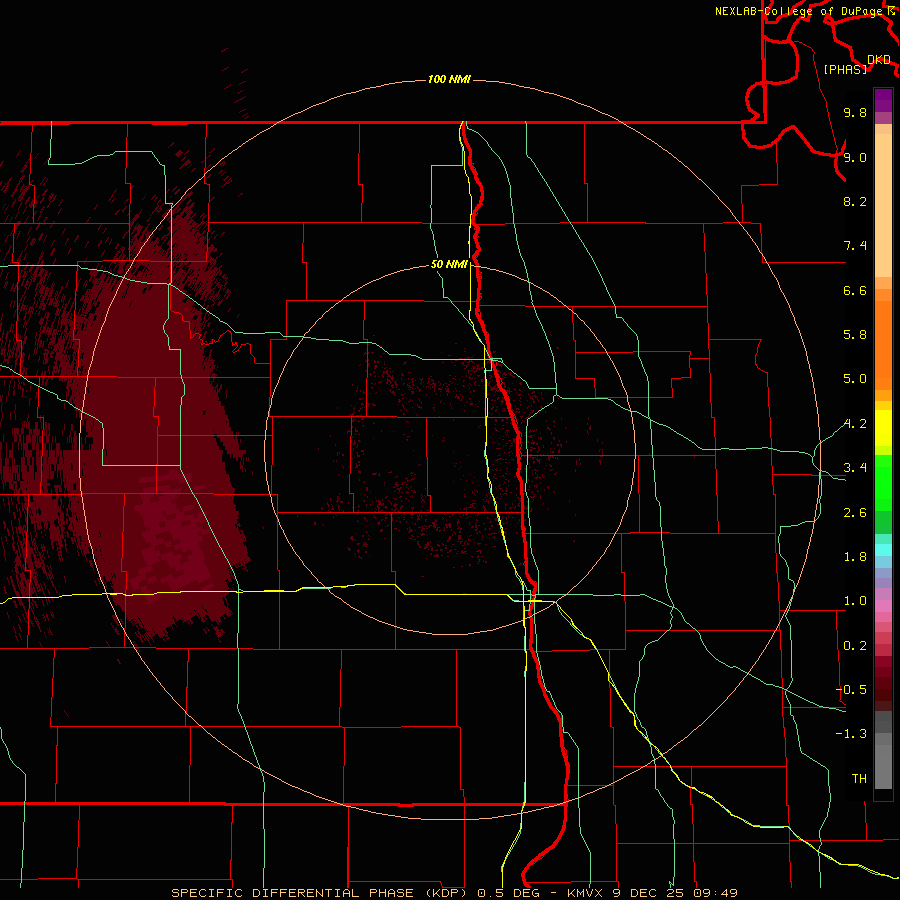
Task: Select the 5.8 value on color scale
Action: pos(855,335)
